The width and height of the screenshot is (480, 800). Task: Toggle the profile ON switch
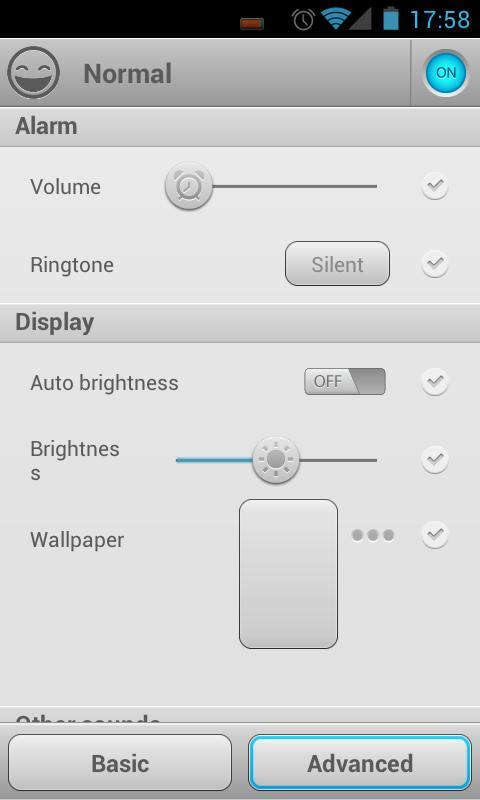click(446, 72)
